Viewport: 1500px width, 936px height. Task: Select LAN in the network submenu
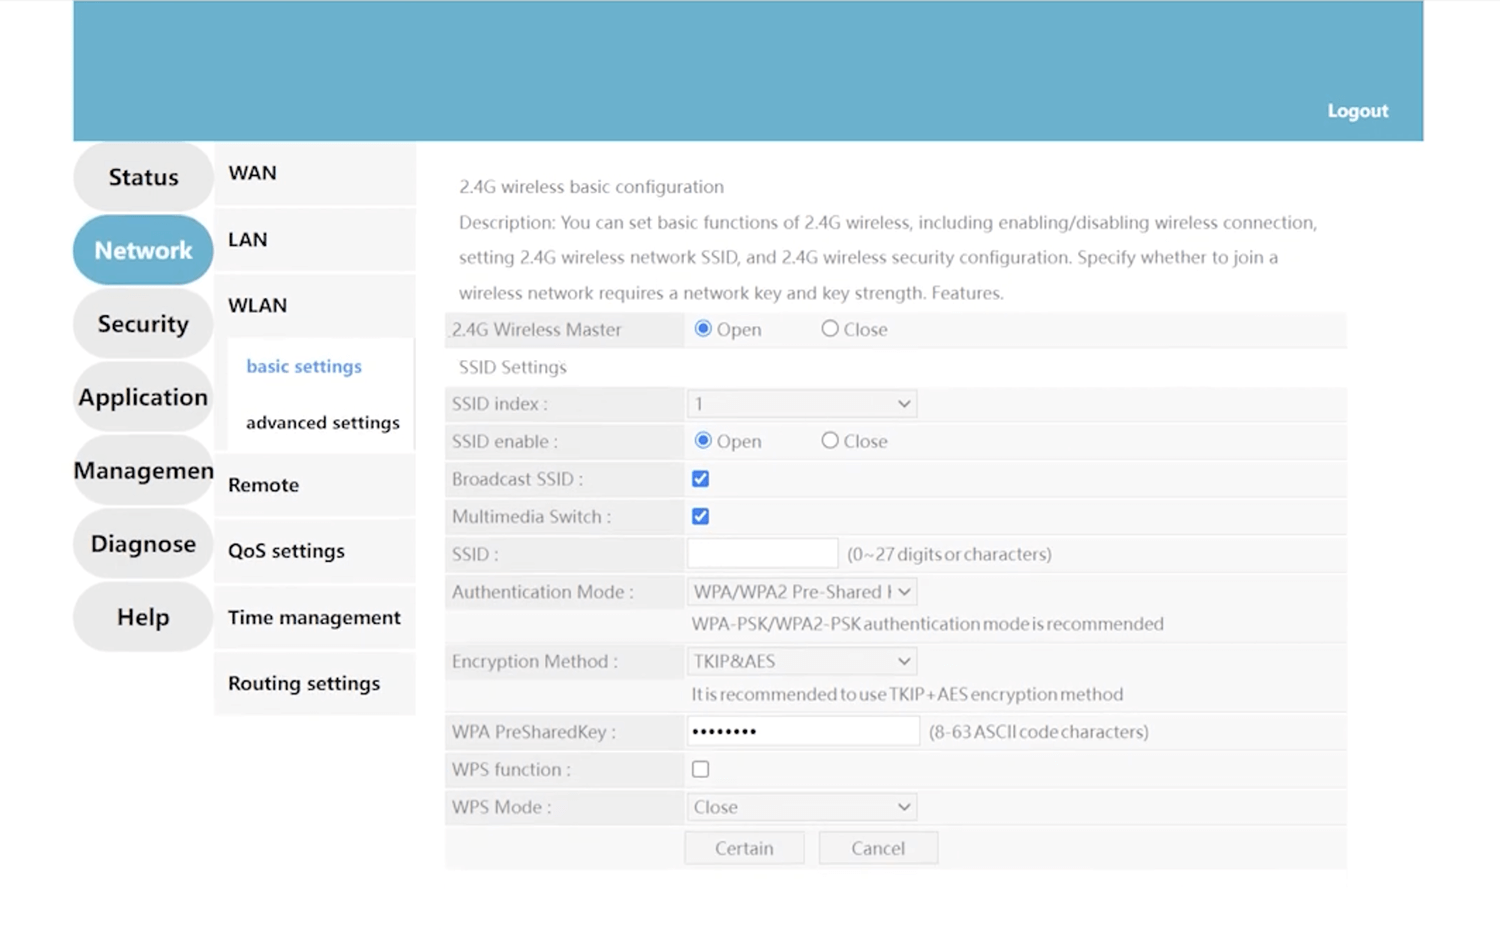pos(248,240)
